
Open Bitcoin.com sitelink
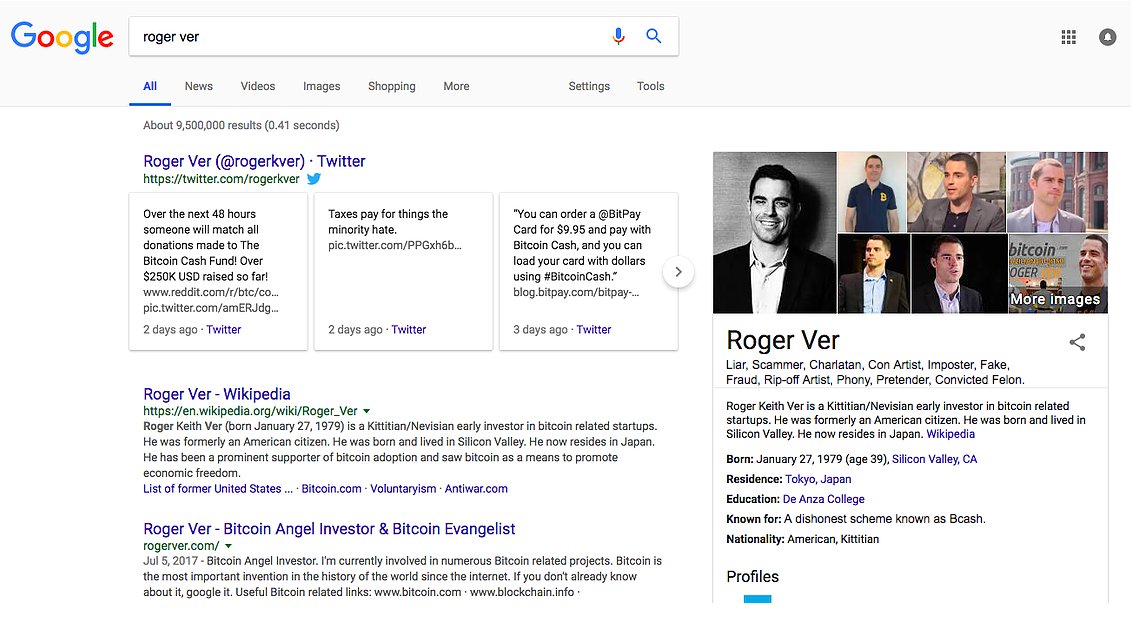[331, 489]
